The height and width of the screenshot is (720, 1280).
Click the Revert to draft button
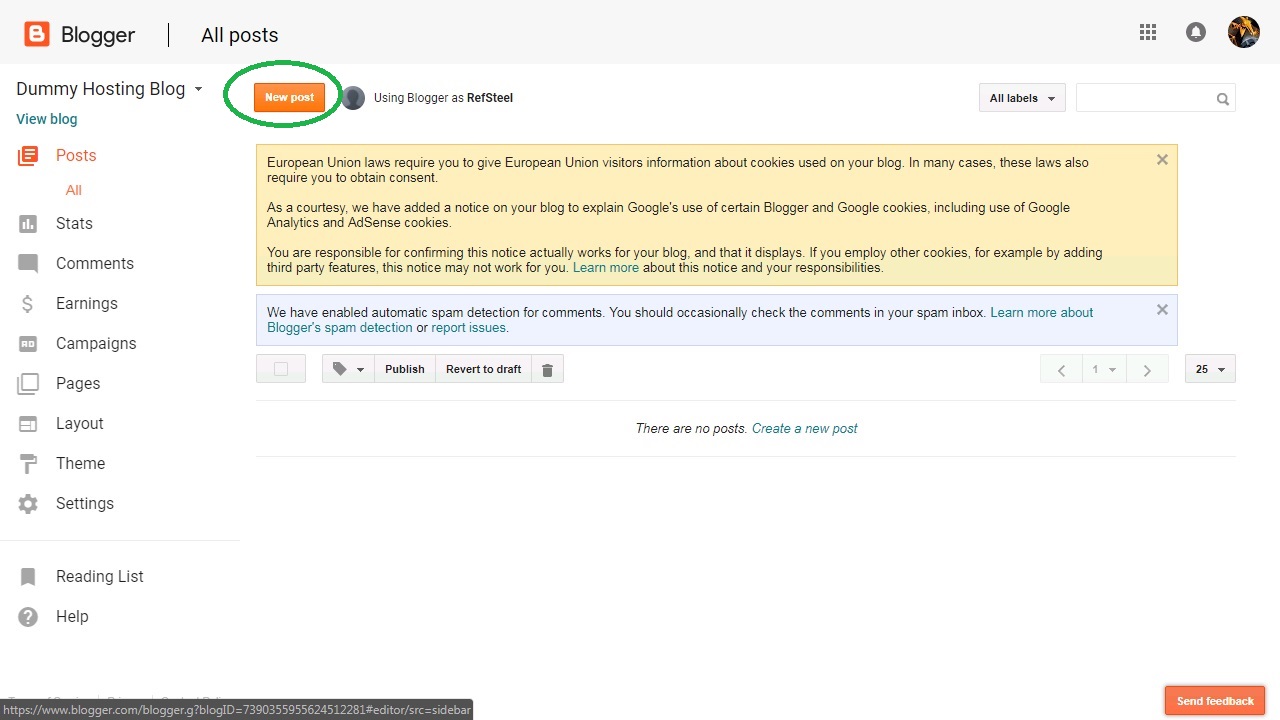484,370
